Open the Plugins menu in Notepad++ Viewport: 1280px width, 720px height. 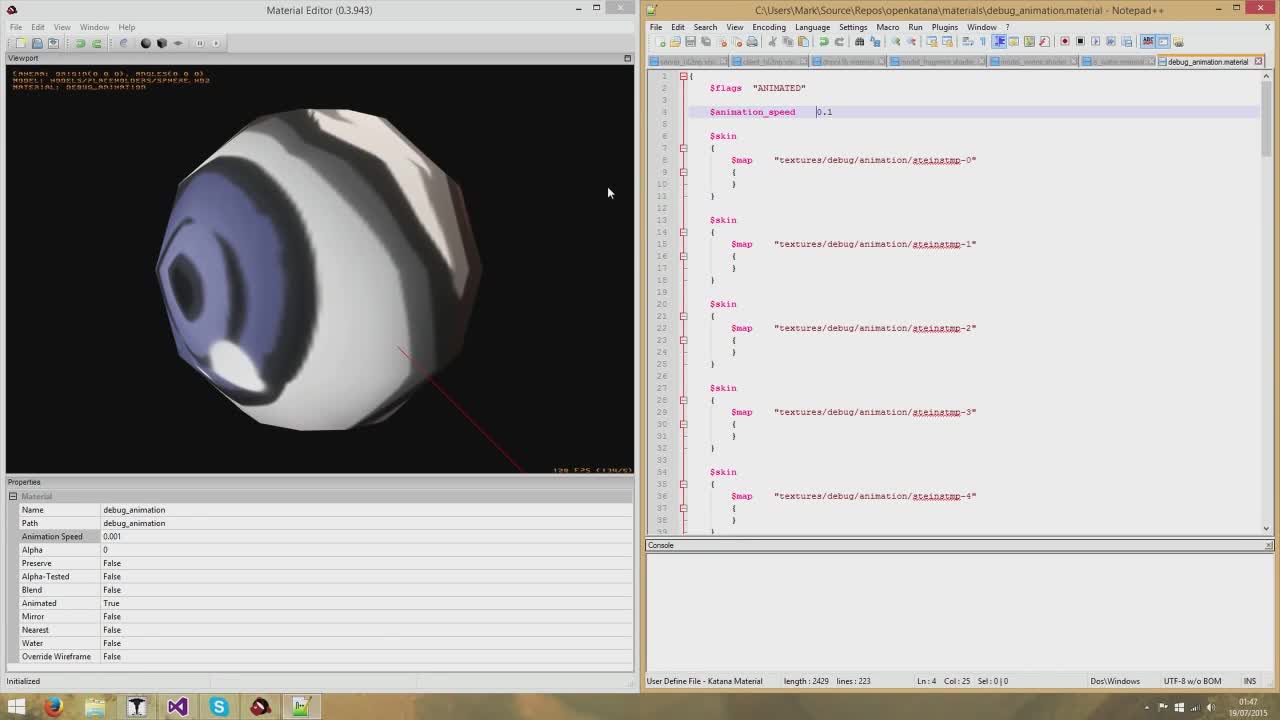[x=944, y=27]
